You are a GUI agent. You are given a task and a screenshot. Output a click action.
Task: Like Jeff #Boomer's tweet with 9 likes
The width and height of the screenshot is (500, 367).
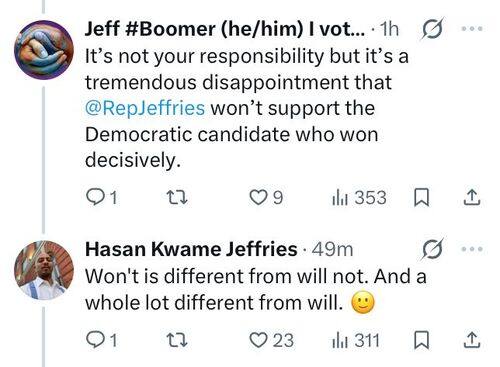point(266,197)
